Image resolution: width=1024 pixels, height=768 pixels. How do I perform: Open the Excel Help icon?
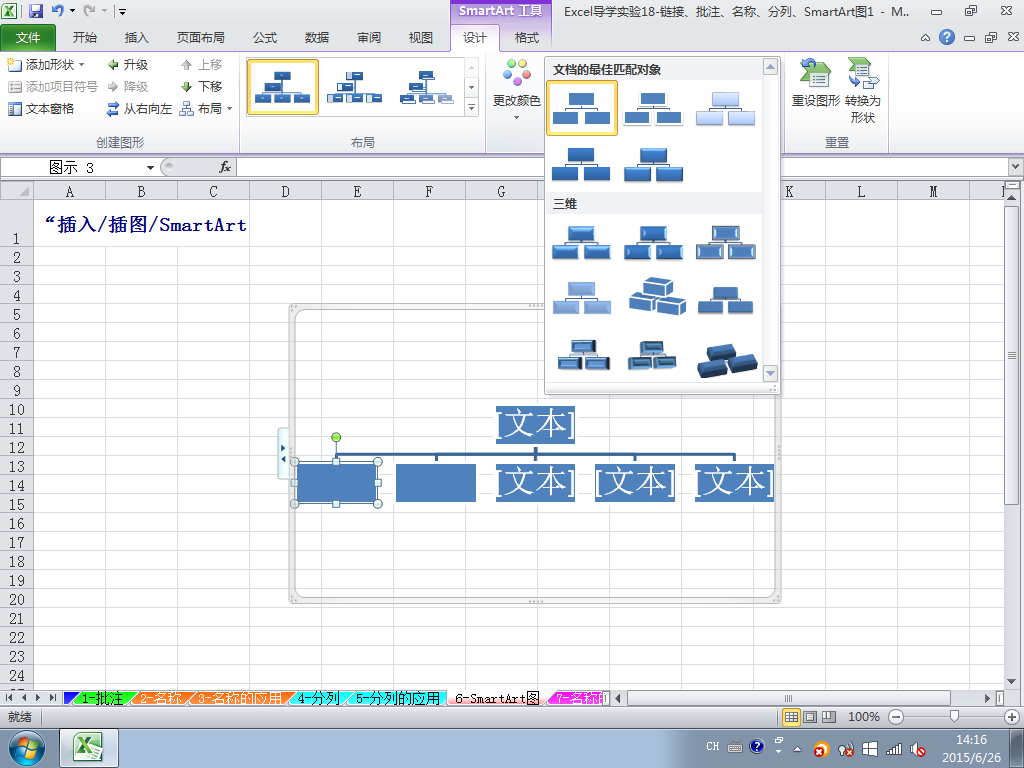point(947,37)
